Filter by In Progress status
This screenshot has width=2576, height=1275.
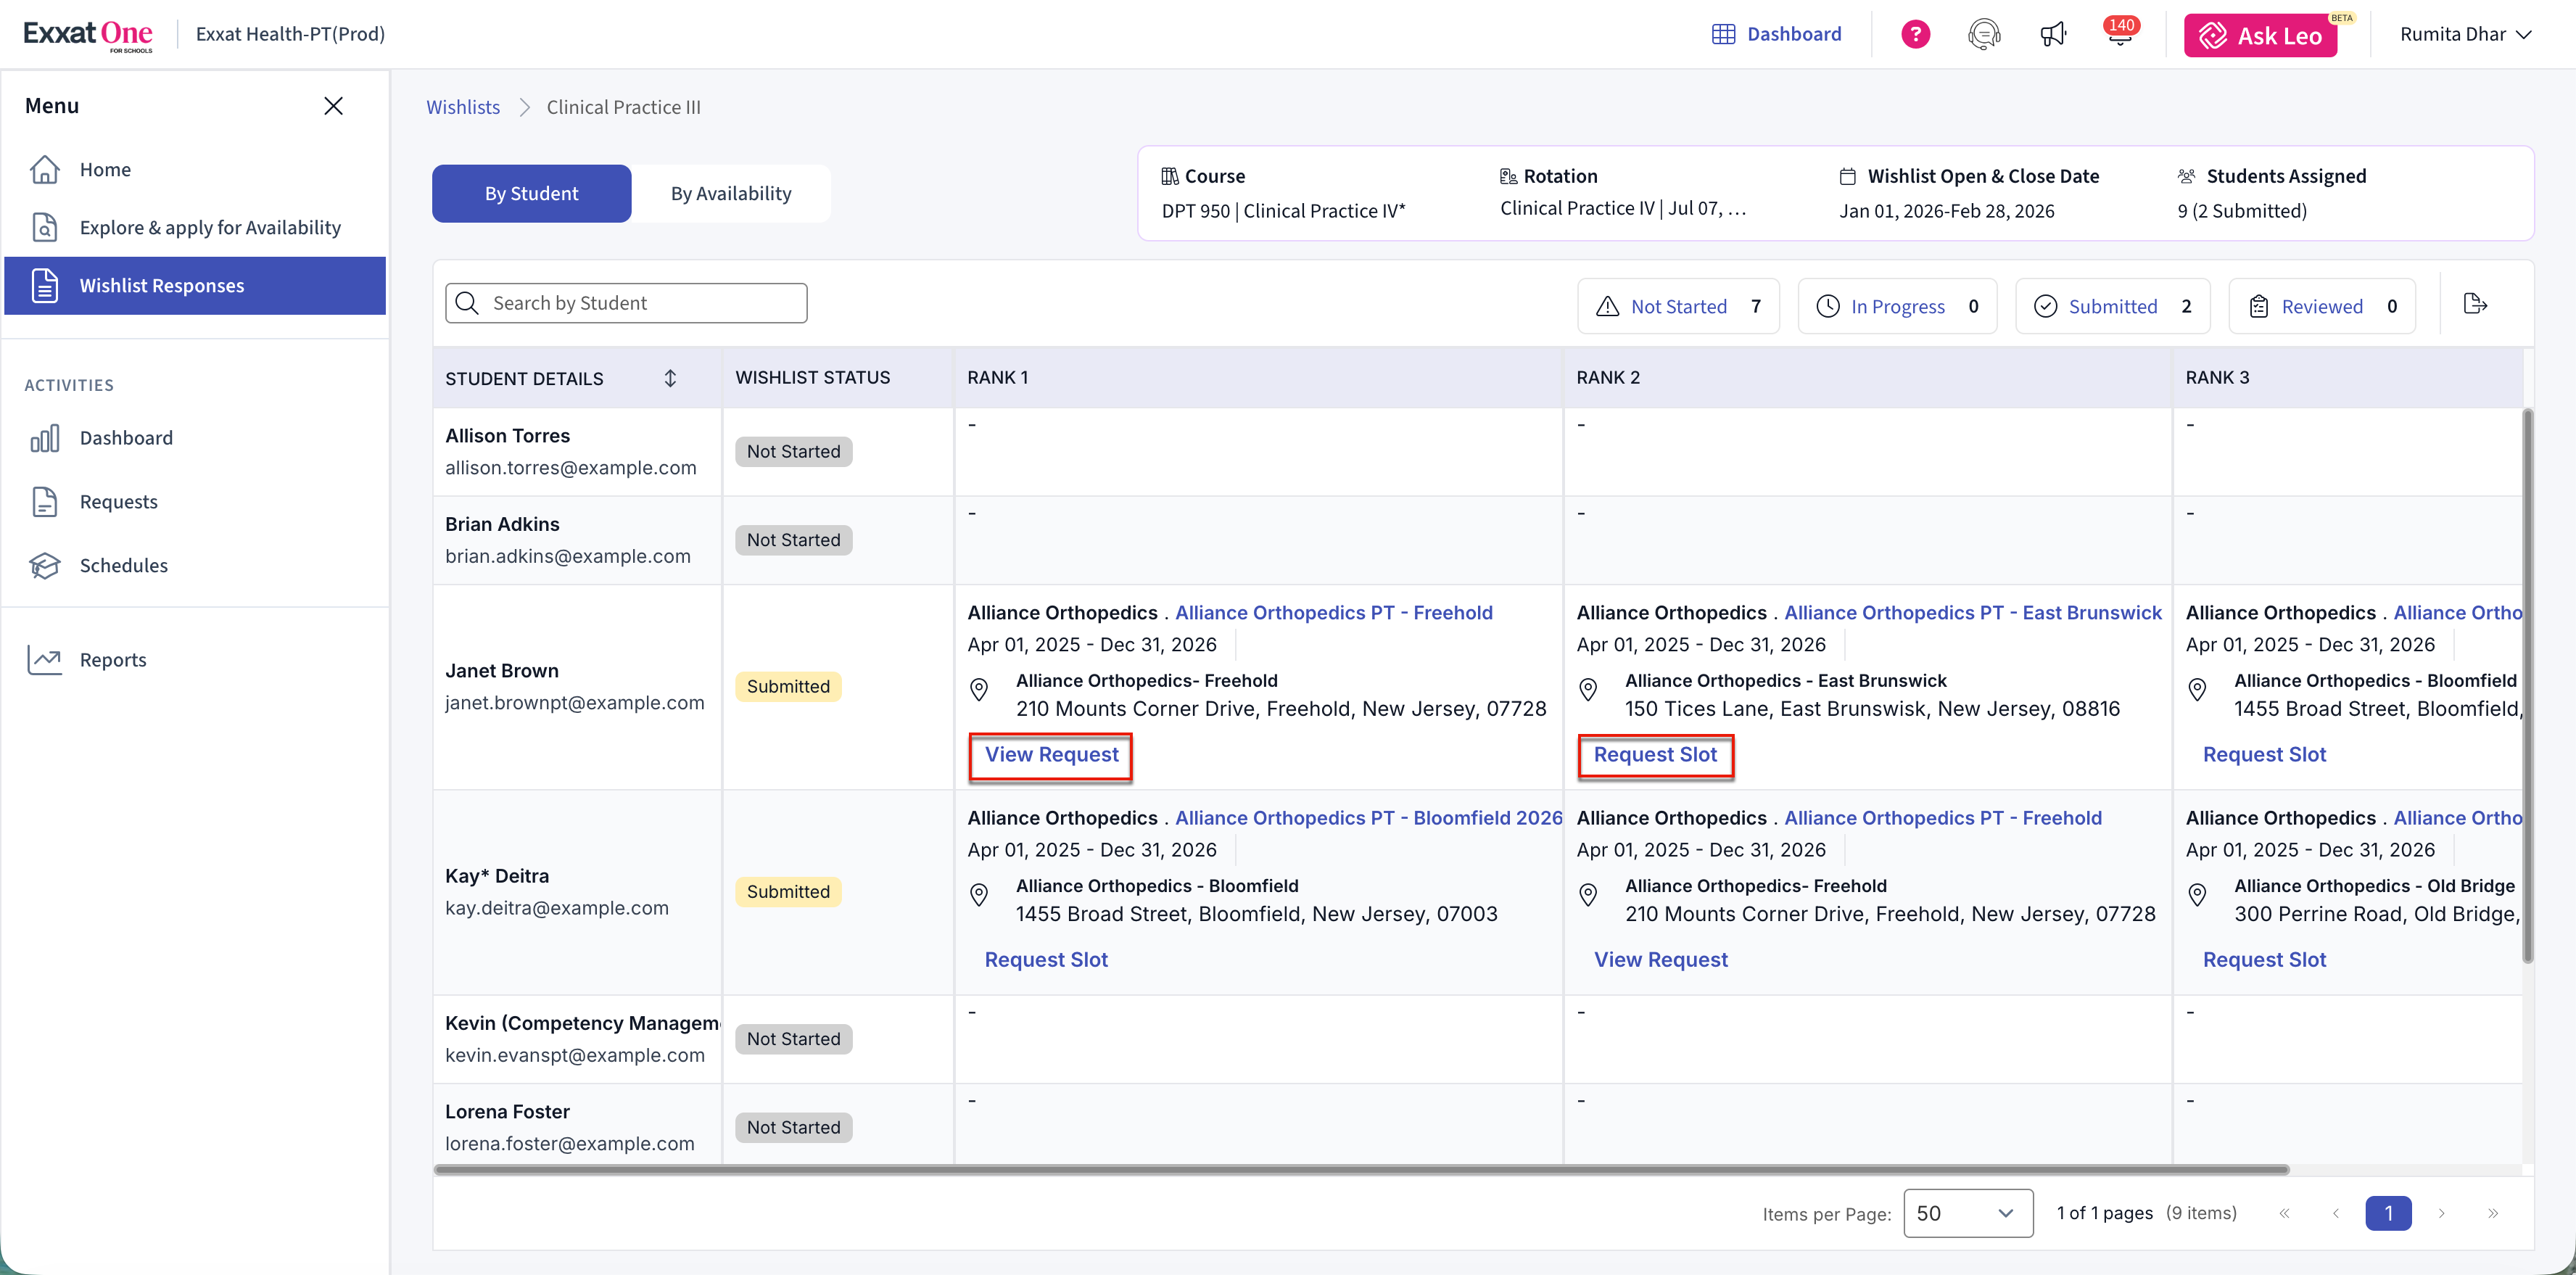point(1897,306)
